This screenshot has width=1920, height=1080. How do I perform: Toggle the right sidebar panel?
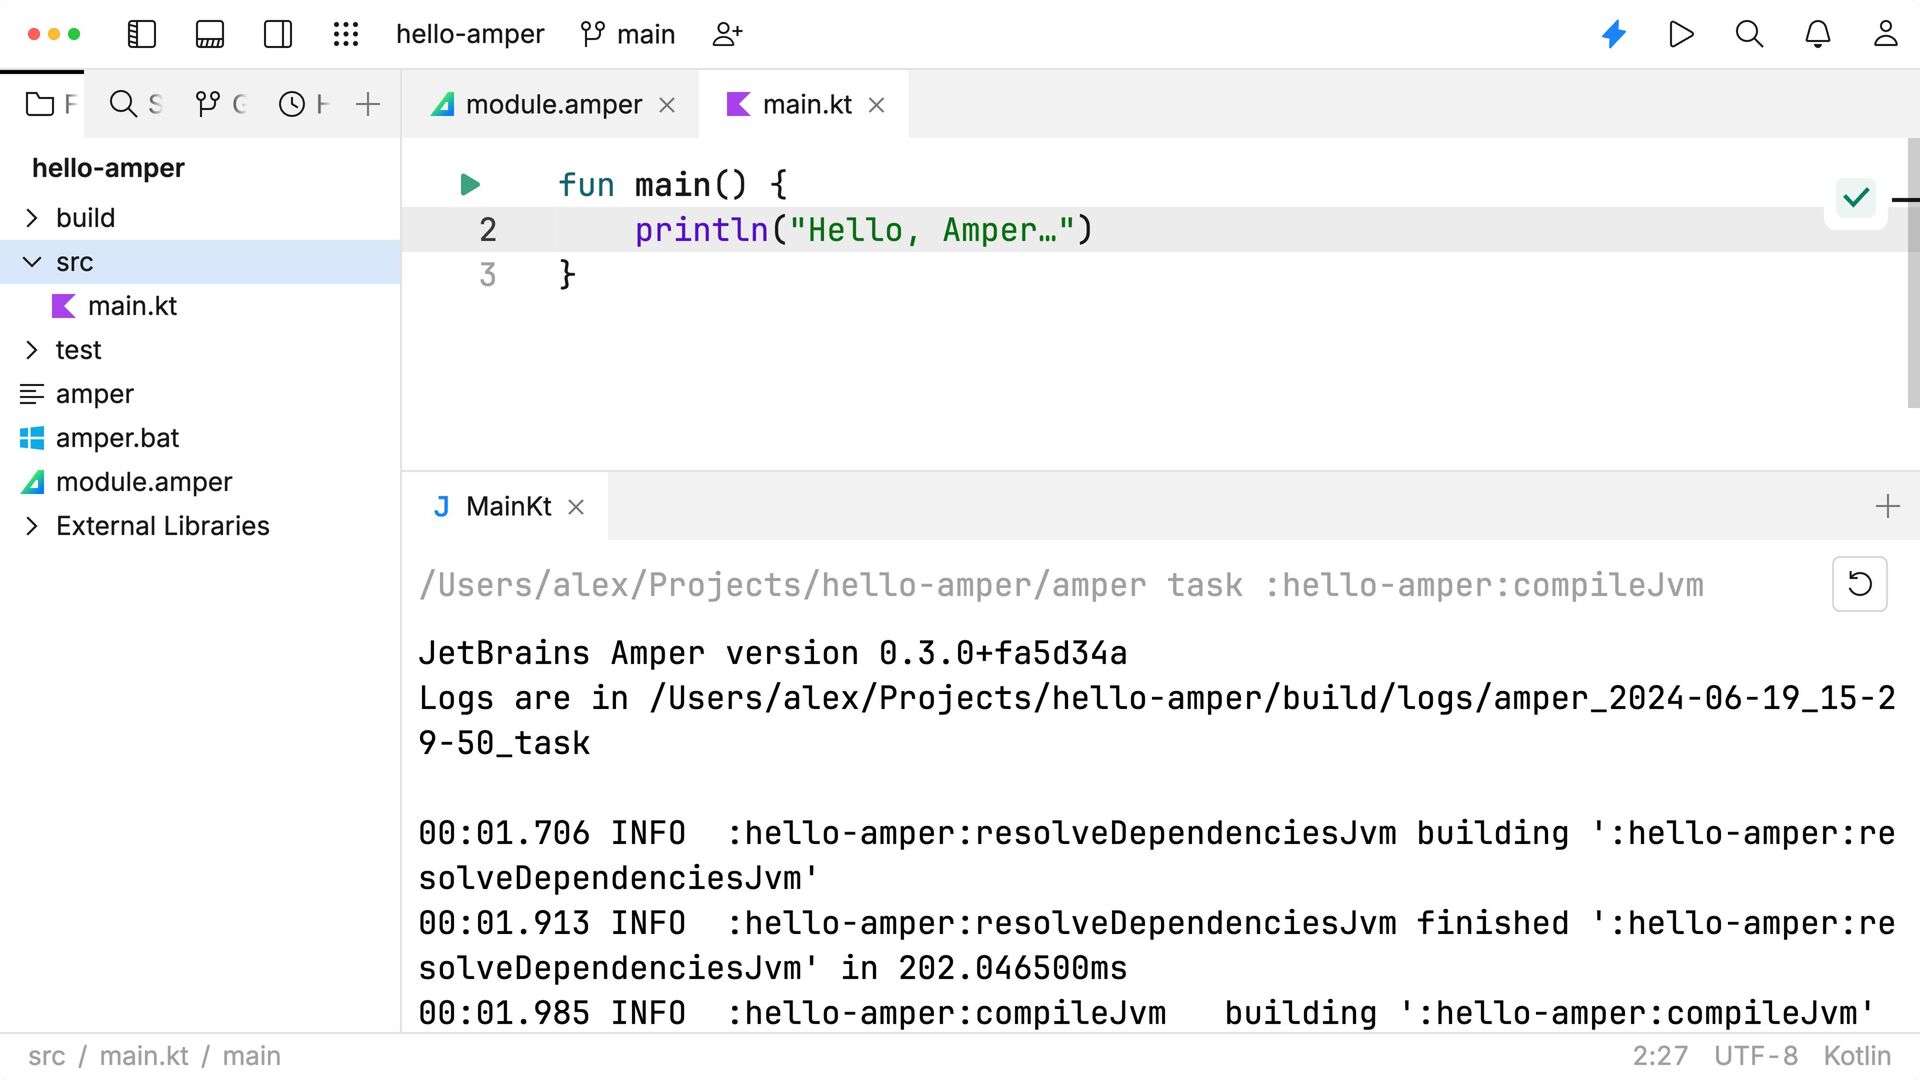click(x=278, y=34)
